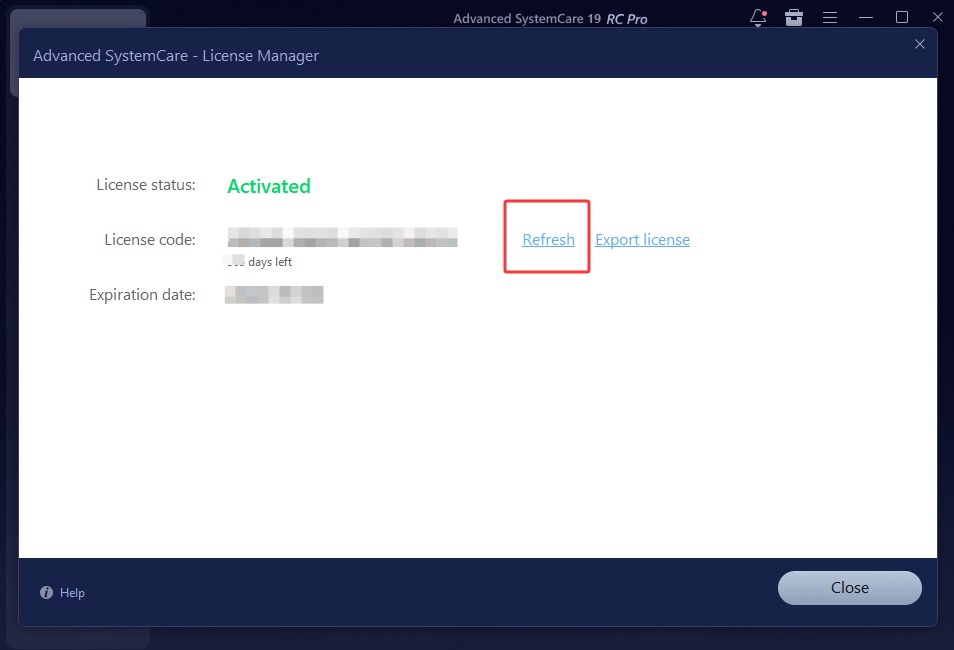
Task: Click the Export license link
Action: [642, 240]
